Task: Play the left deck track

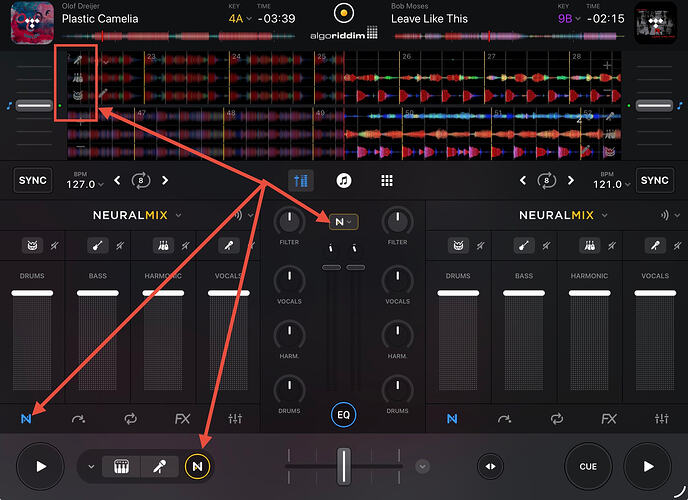Action: point(40,466)
